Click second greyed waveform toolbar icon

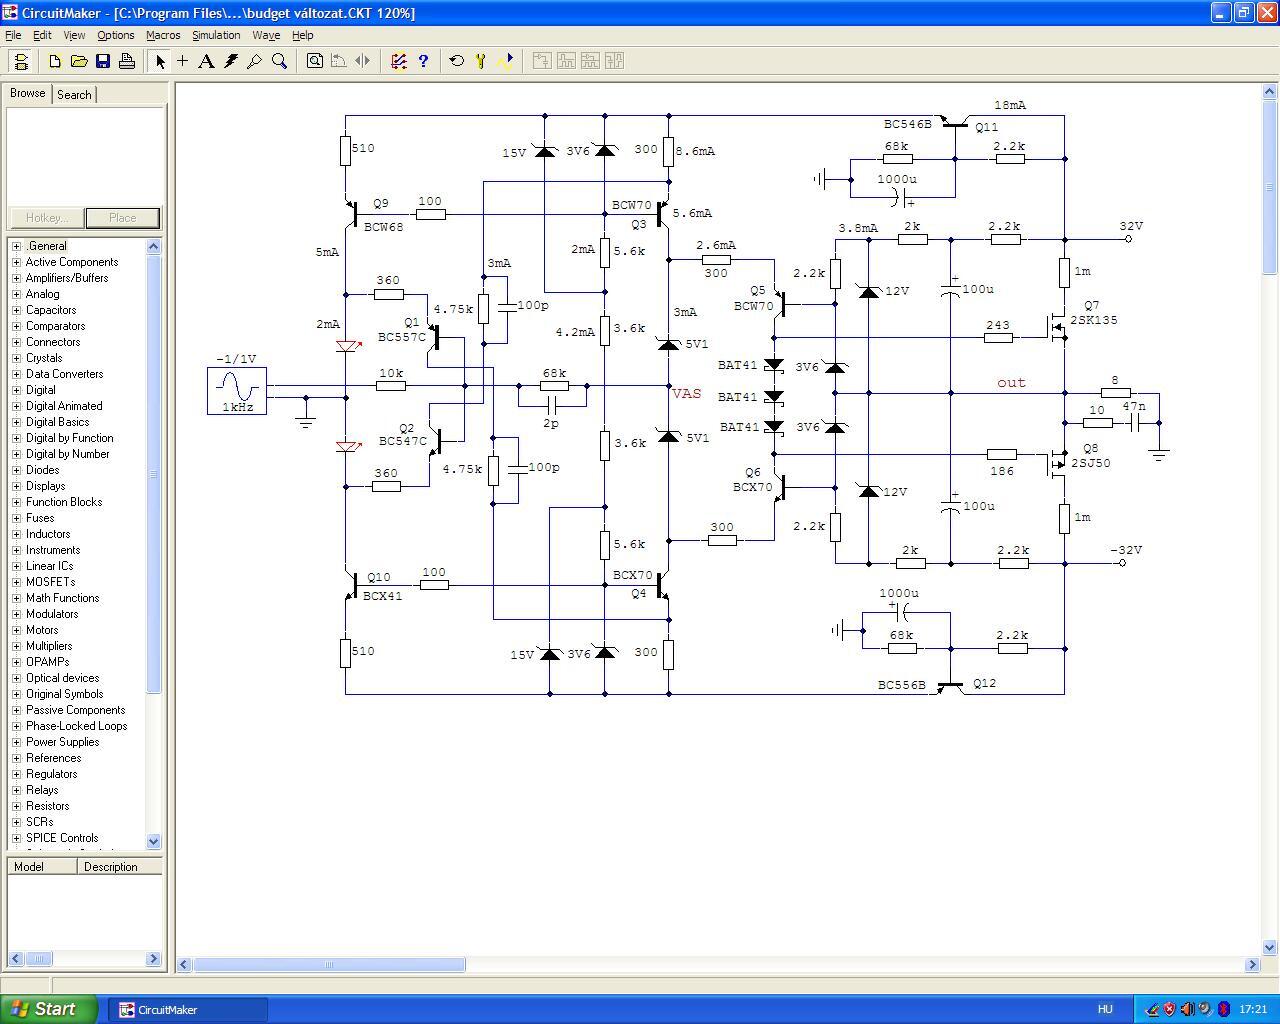(x=566, y=61)
